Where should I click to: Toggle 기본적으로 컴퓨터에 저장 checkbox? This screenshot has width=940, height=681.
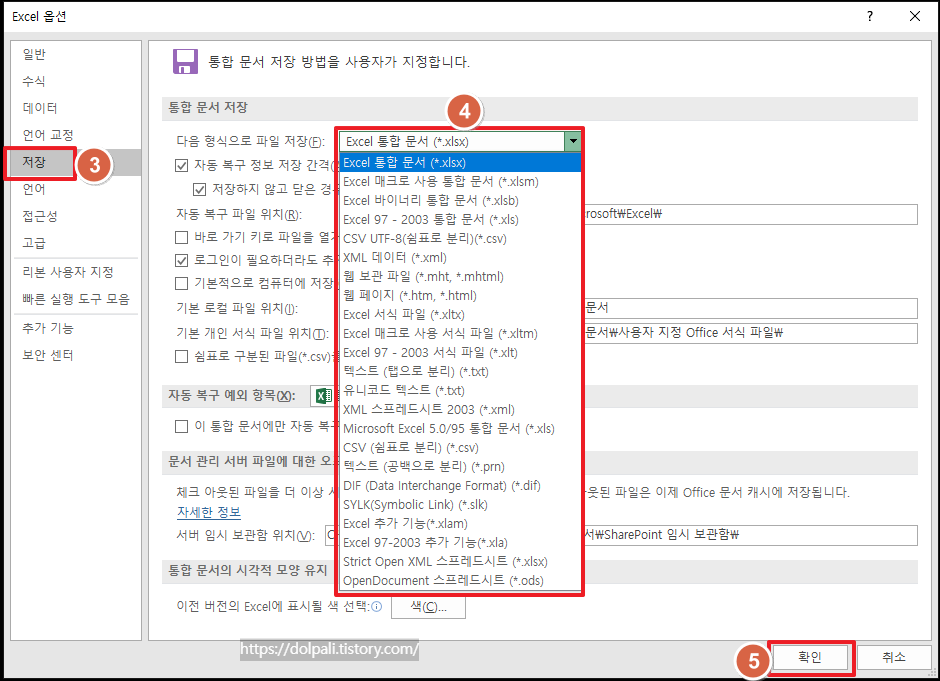pyautogui.click(x=182, y=283)
